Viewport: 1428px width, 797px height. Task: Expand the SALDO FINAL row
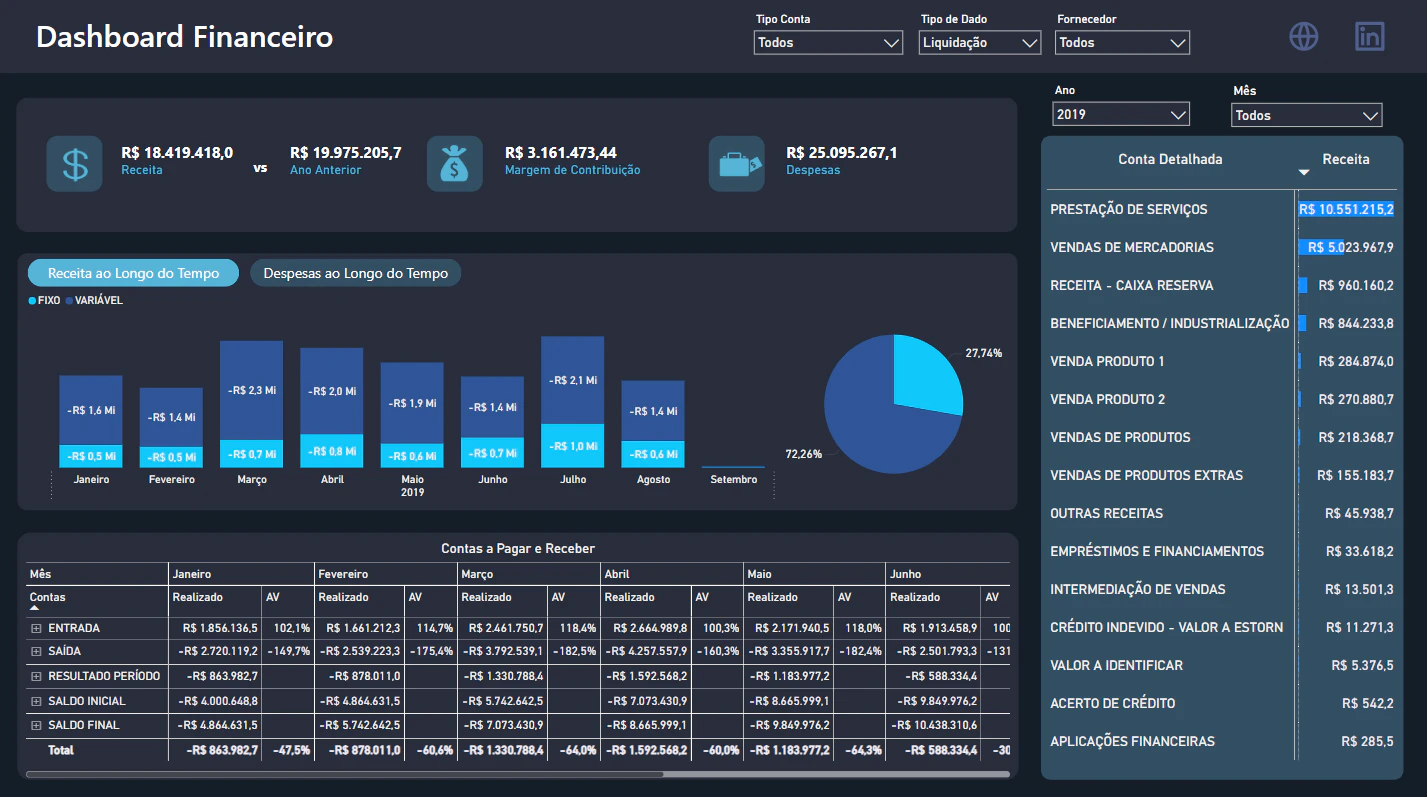pos(36,725)
